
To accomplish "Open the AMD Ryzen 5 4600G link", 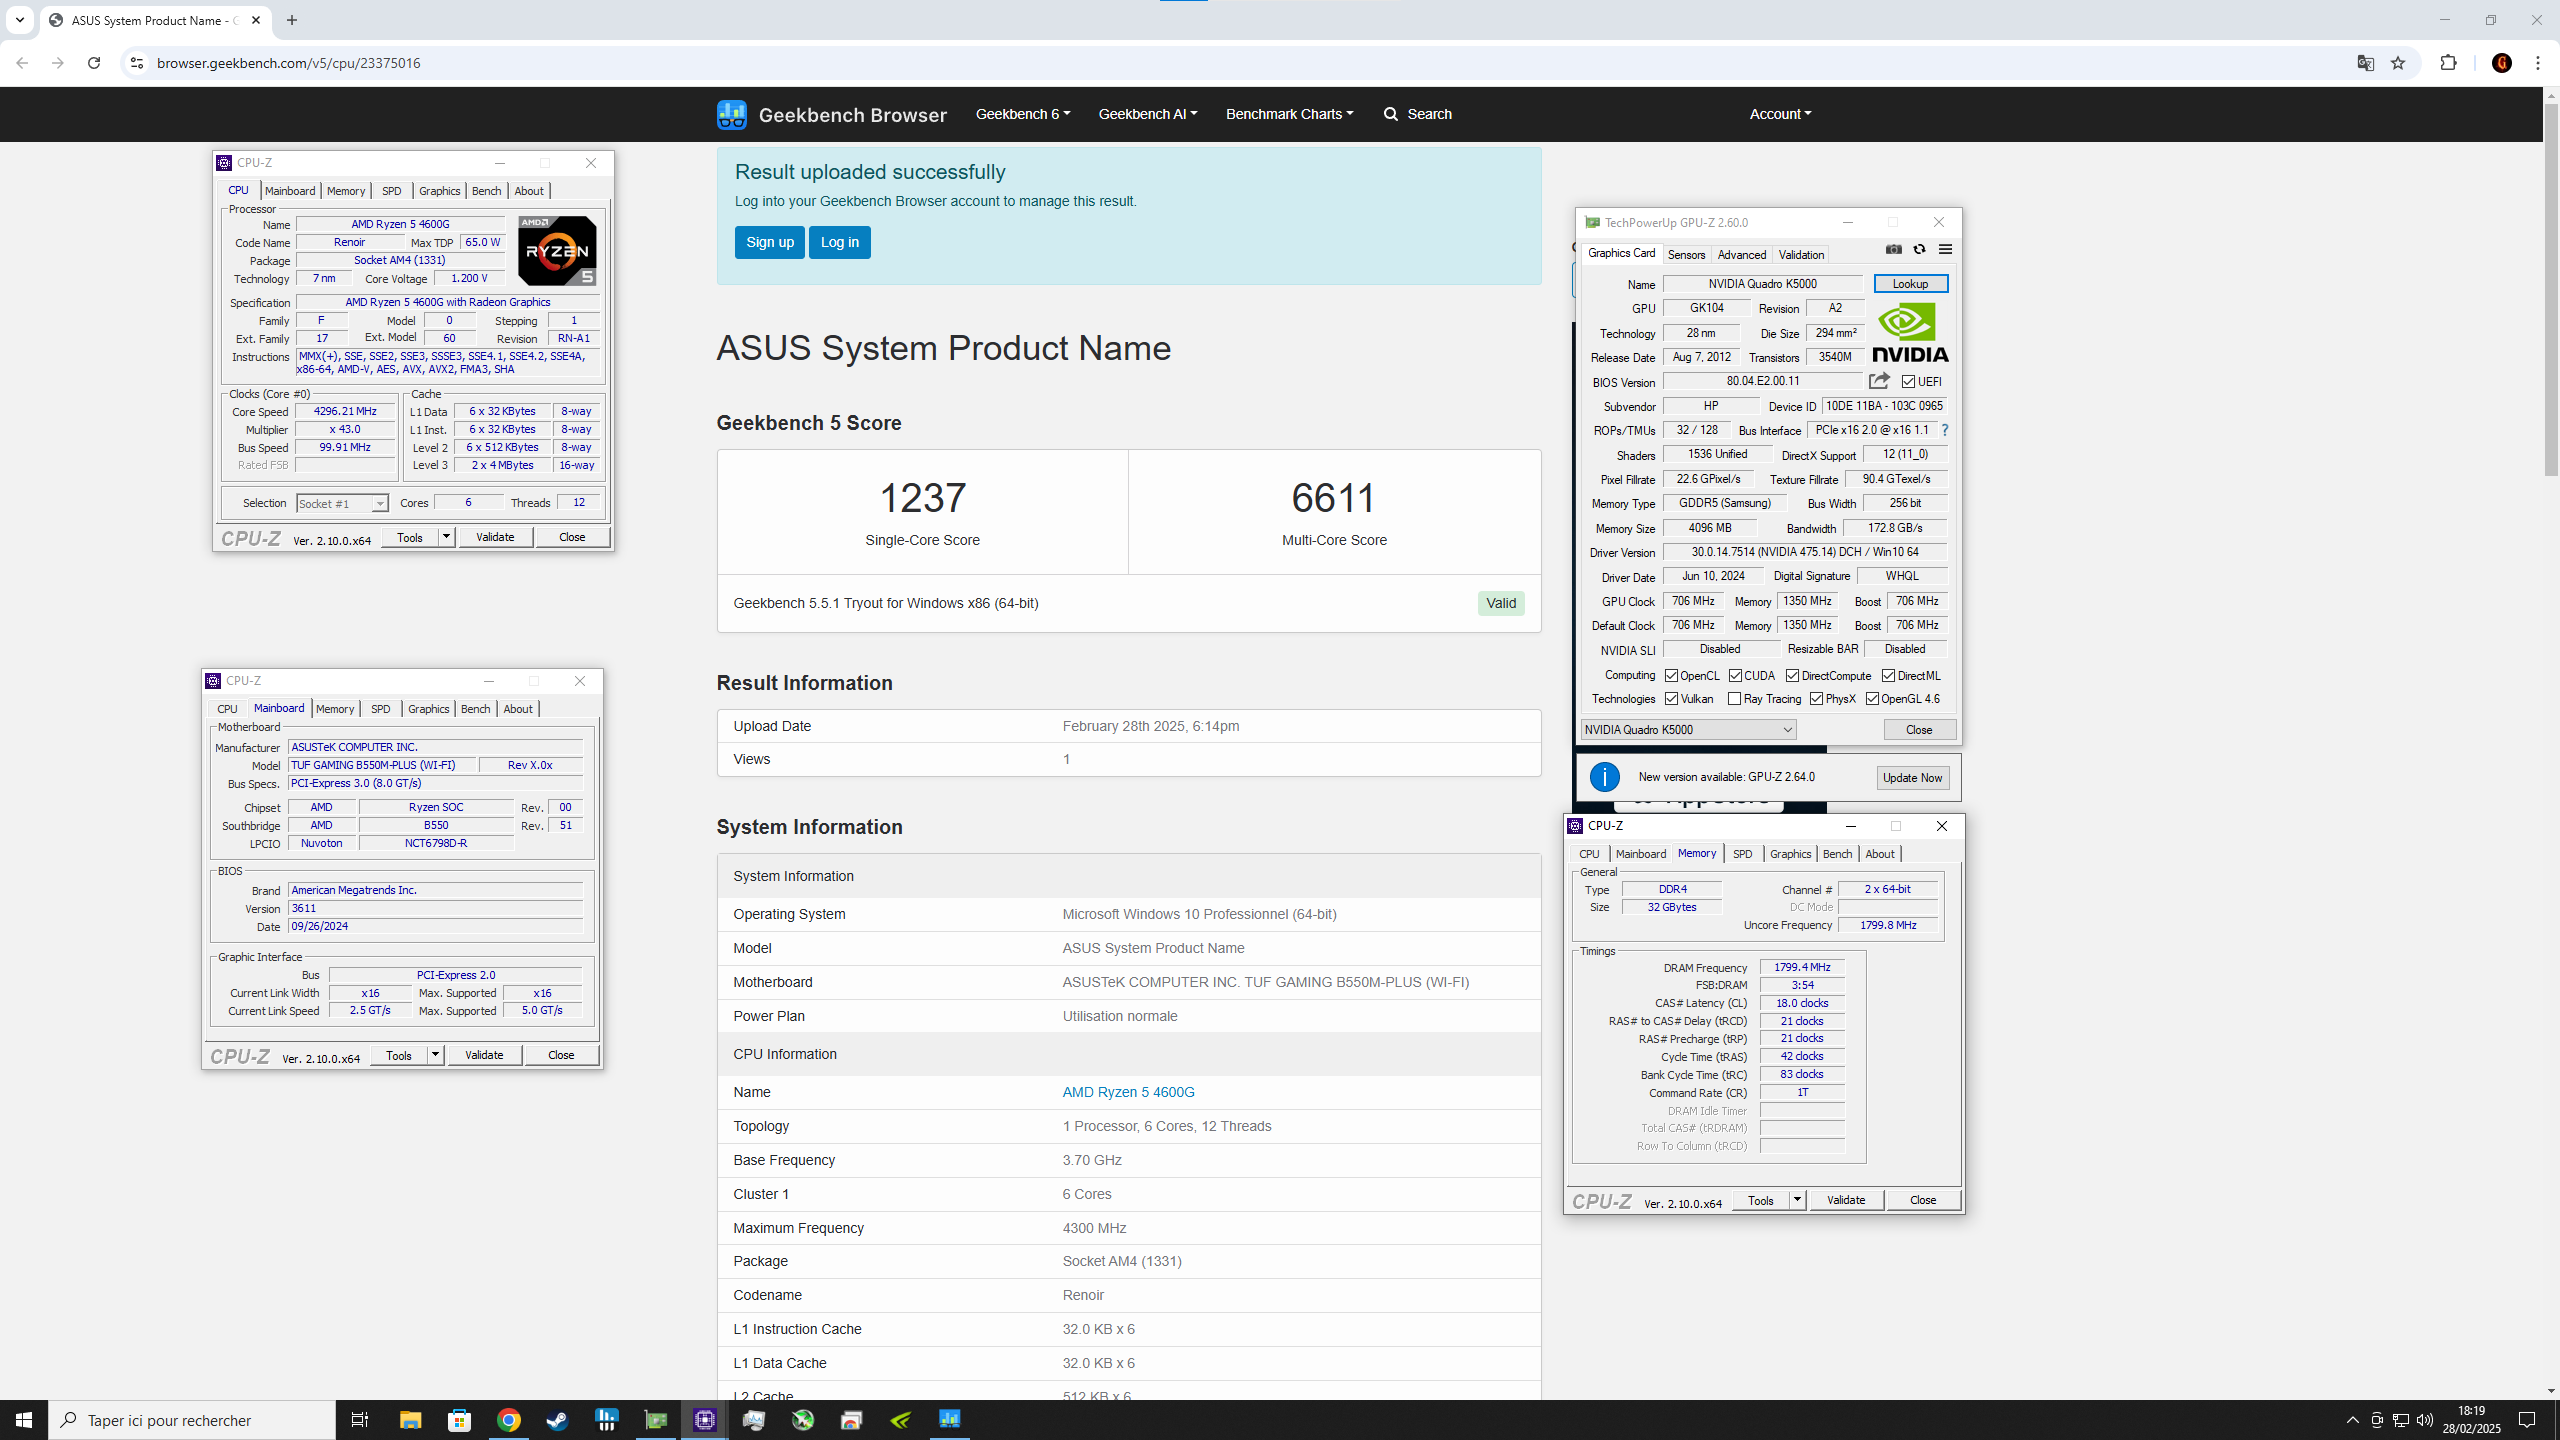I will 1128,1092.
